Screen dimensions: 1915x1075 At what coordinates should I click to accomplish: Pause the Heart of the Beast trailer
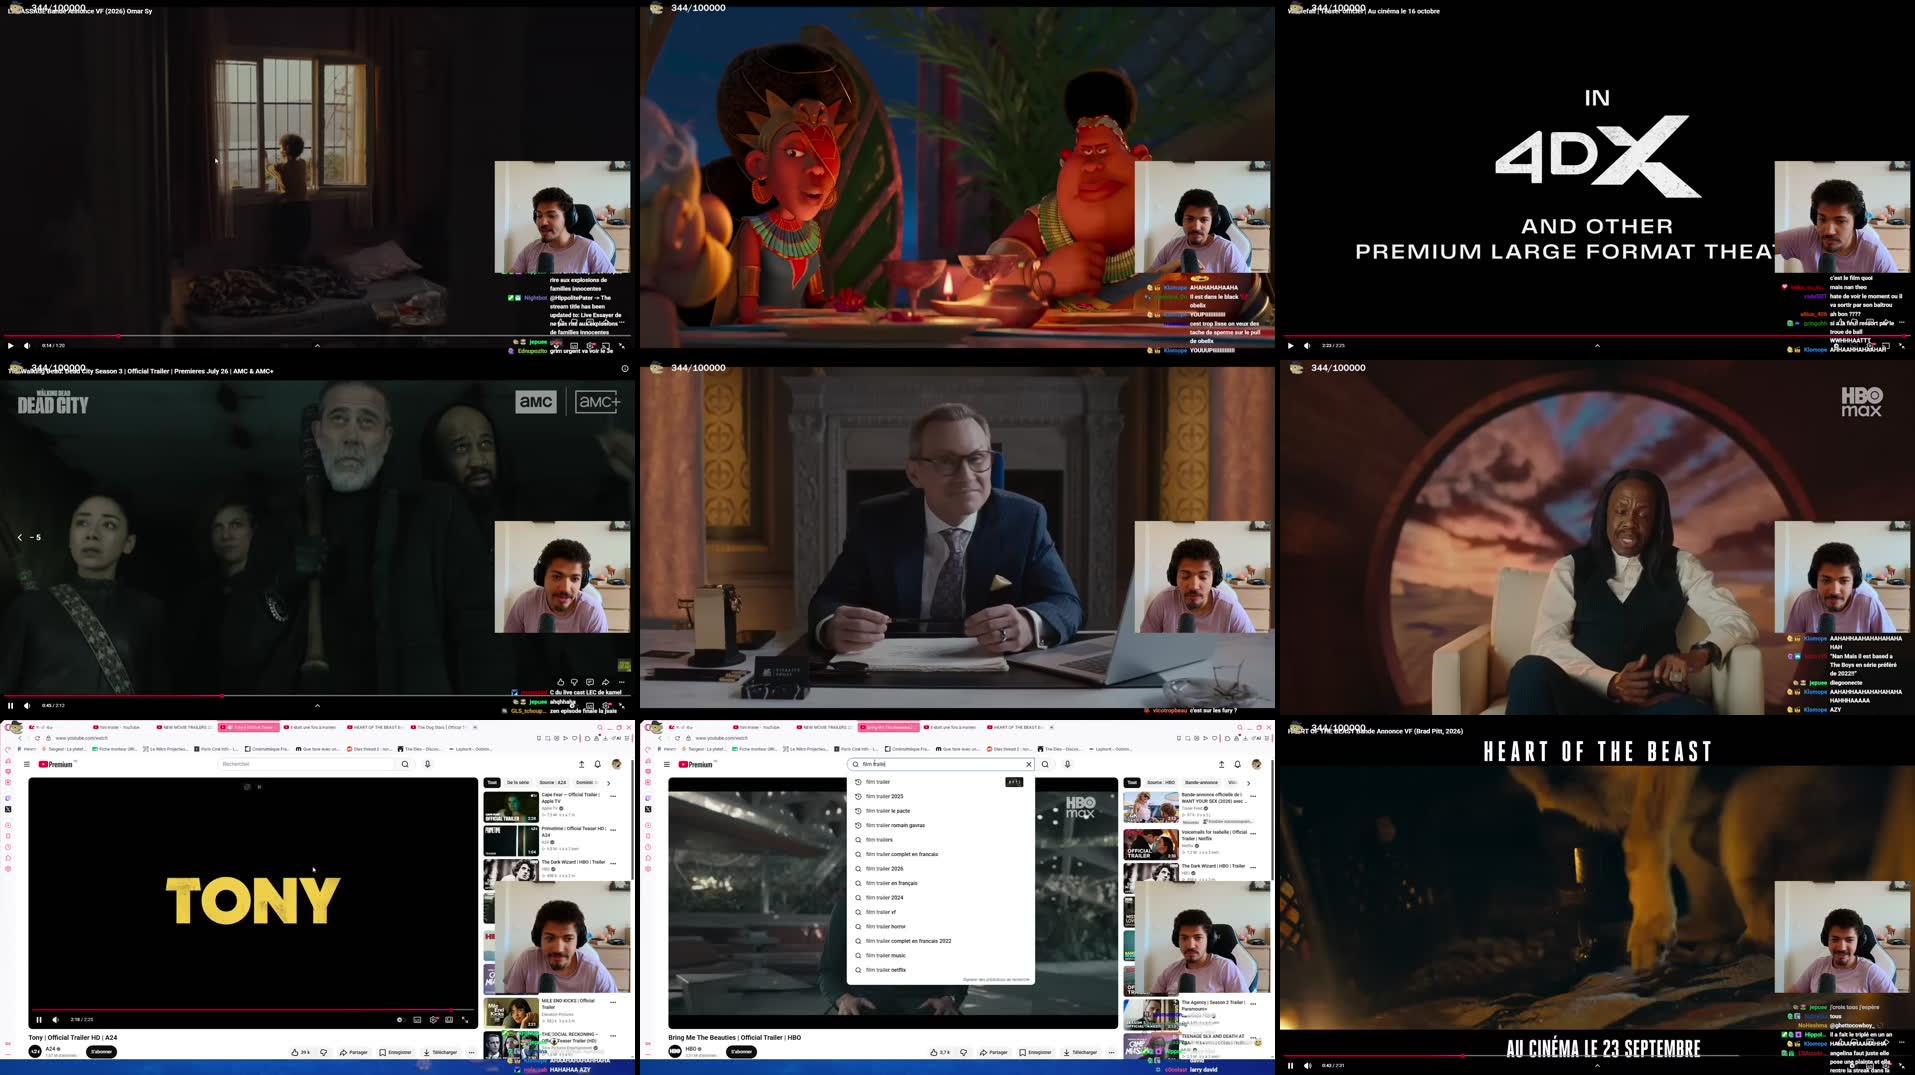1291,1065
